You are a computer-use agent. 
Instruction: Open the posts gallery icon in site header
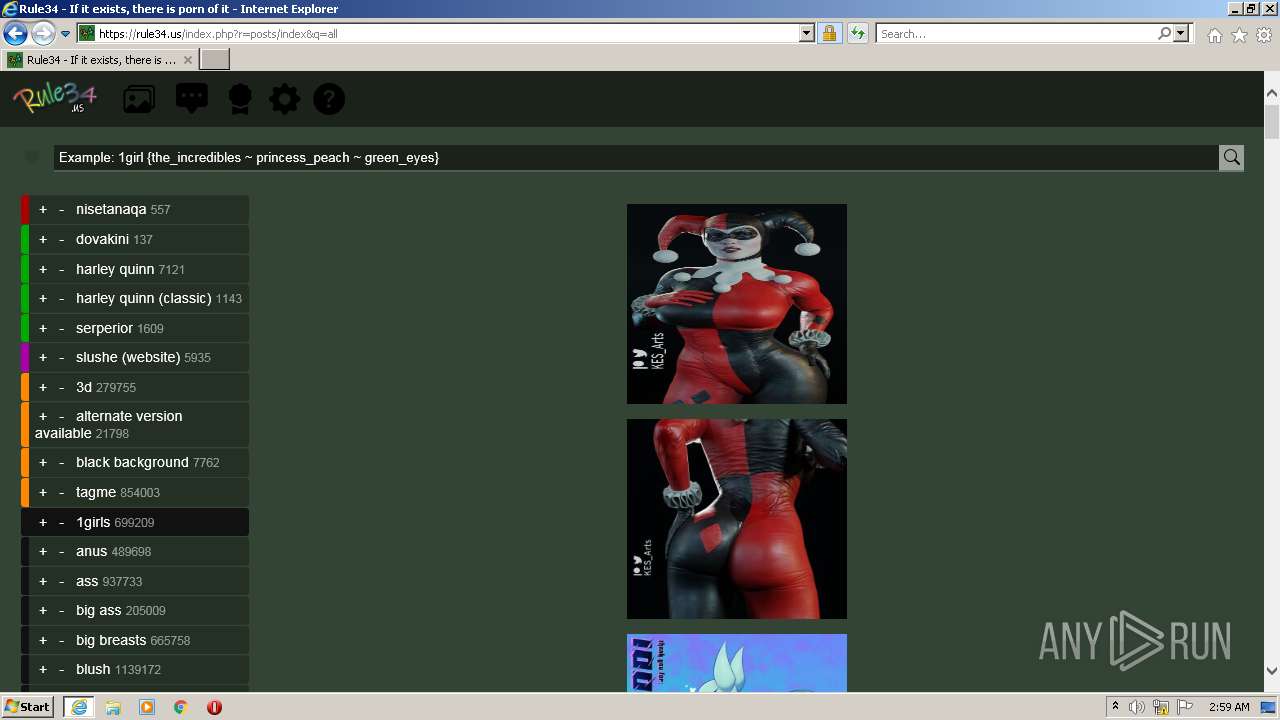[x=139, y=99]
